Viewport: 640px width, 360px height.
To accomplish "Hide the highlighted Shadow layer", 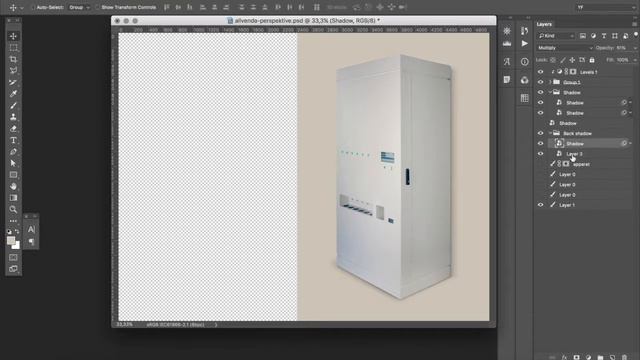I will coord(540,143).
